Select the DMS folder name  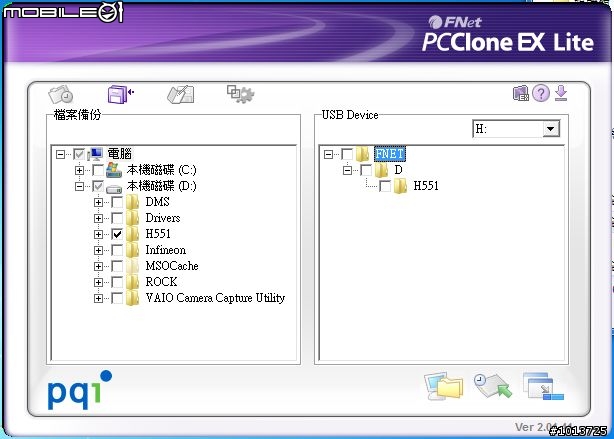tap(157, 202)
